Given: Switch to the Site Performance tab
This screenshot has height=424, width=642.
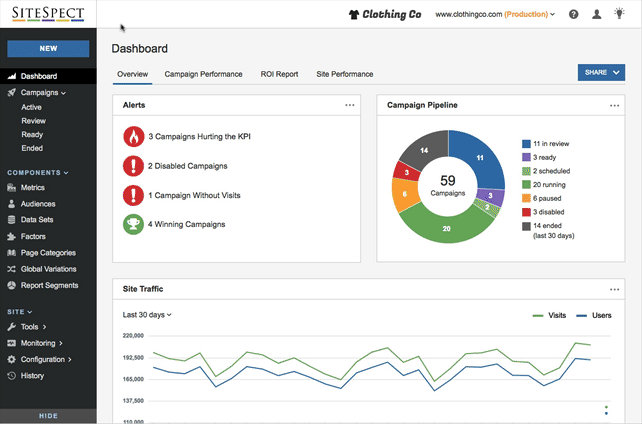Looking at the screenshot, I should coord(345,74).
